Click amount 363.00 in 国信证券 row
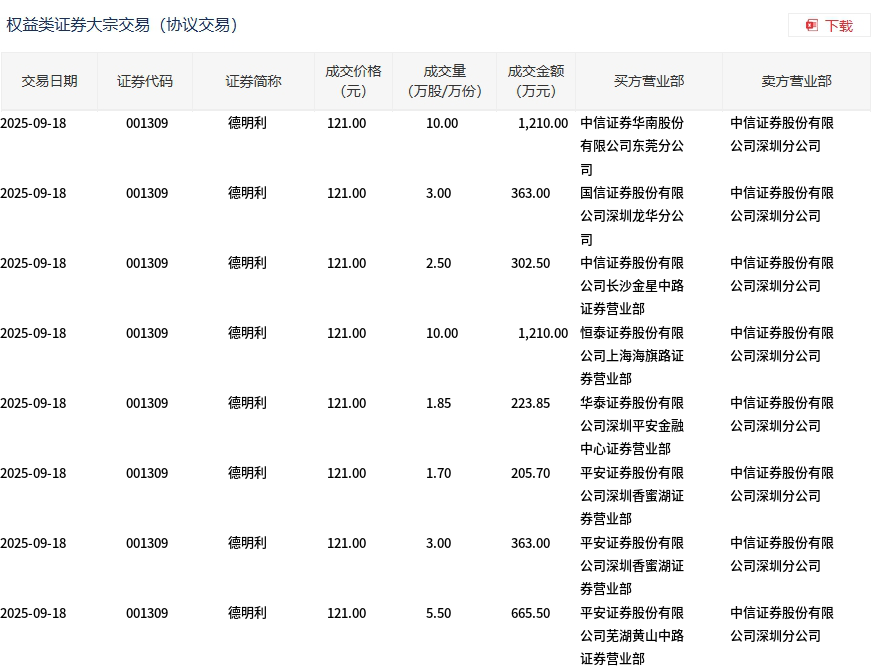 (x=531, y=194)
